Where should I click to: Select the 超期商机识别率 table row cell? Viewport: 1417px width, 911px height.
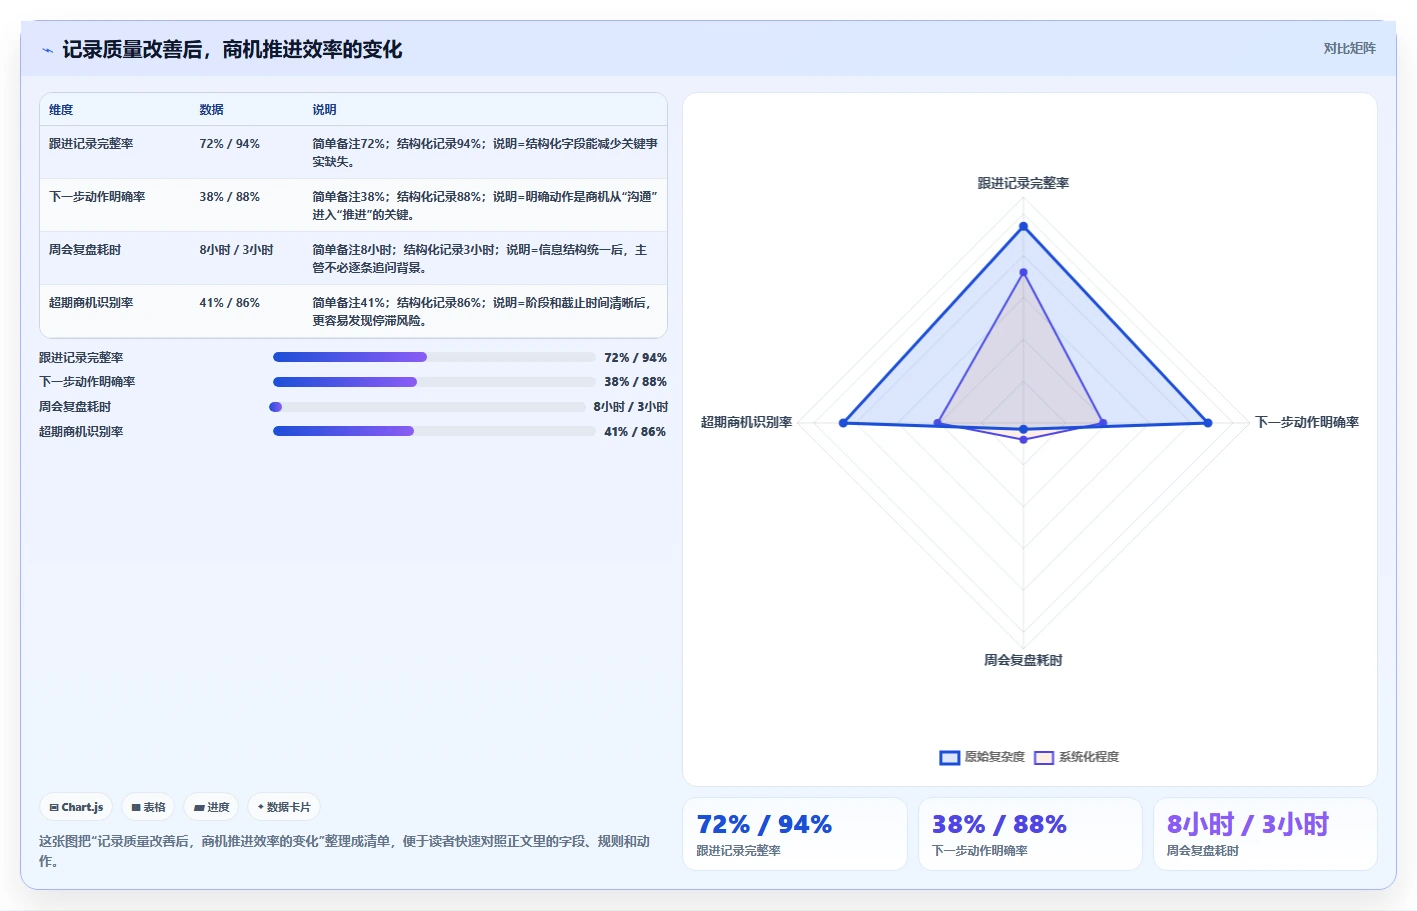[x=91, y=303]
